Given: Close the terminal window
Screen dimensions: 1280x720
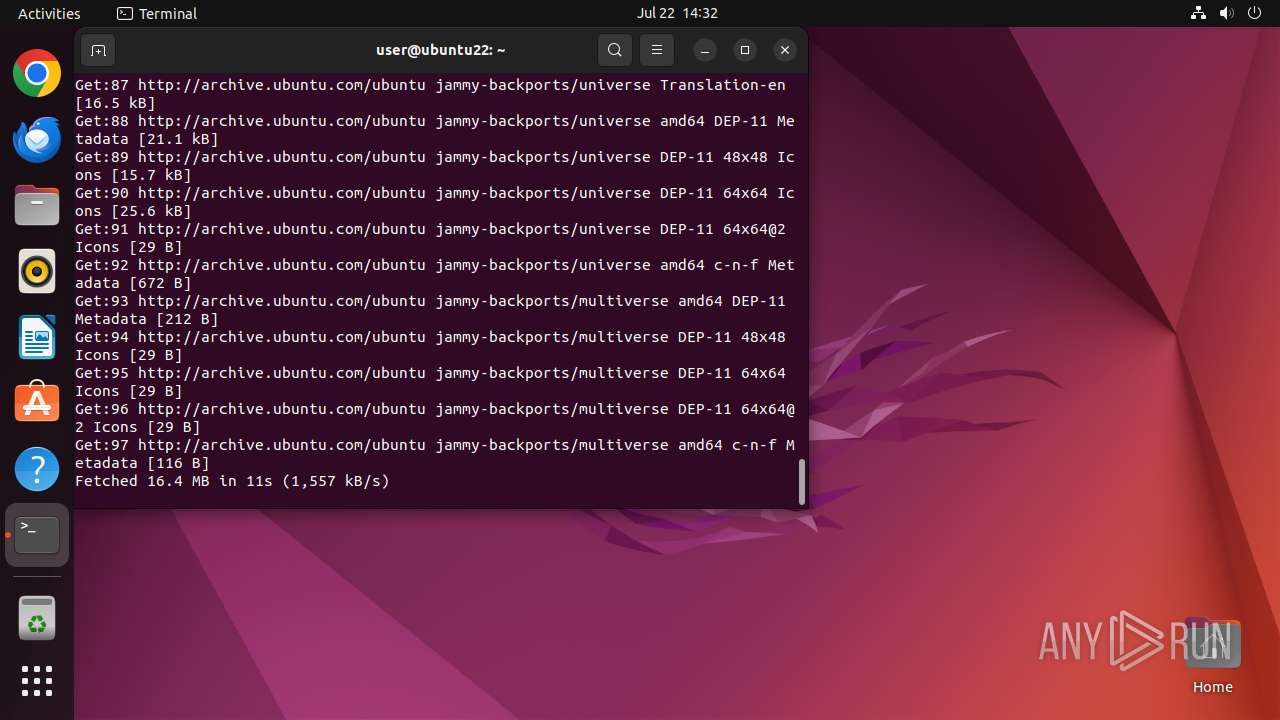Looking at the screenshot, I should 785,50.
